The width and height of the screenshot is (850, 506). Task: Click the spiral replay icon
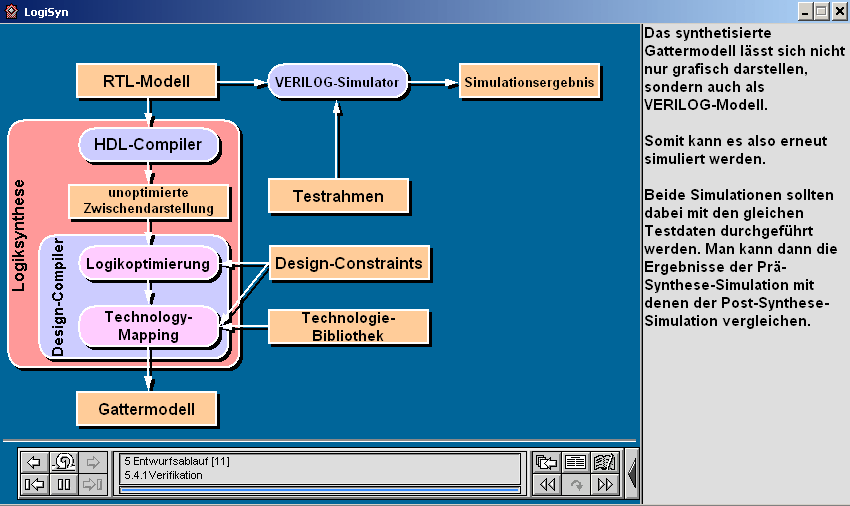click(64, 462)
